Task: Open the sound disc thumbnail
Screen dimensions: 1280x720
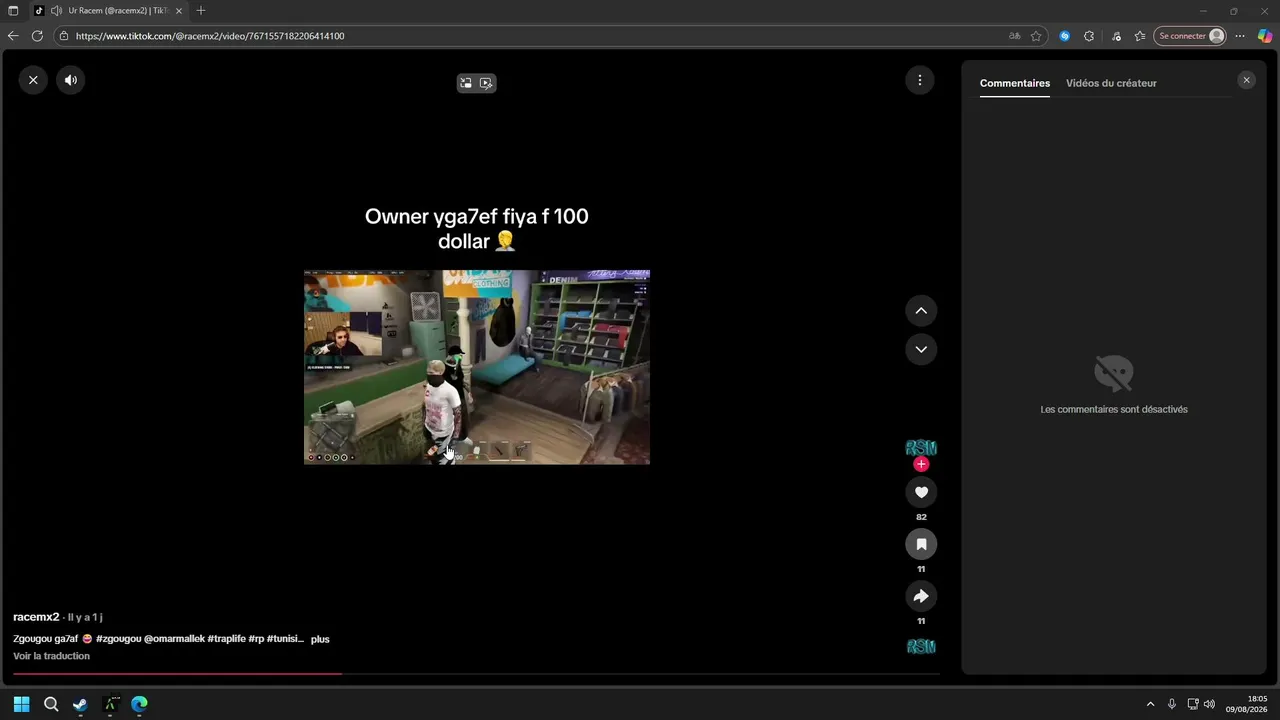Action: click(x=921, y=647)
